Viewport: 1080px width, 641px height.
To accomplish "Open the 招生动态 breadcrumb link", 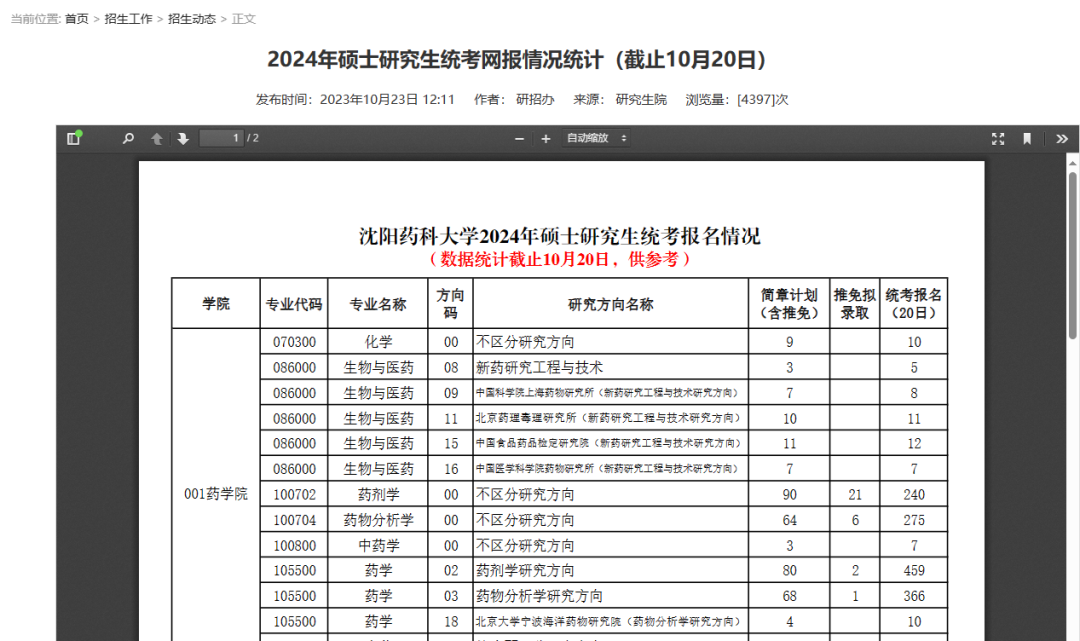I will pos(192,19).
